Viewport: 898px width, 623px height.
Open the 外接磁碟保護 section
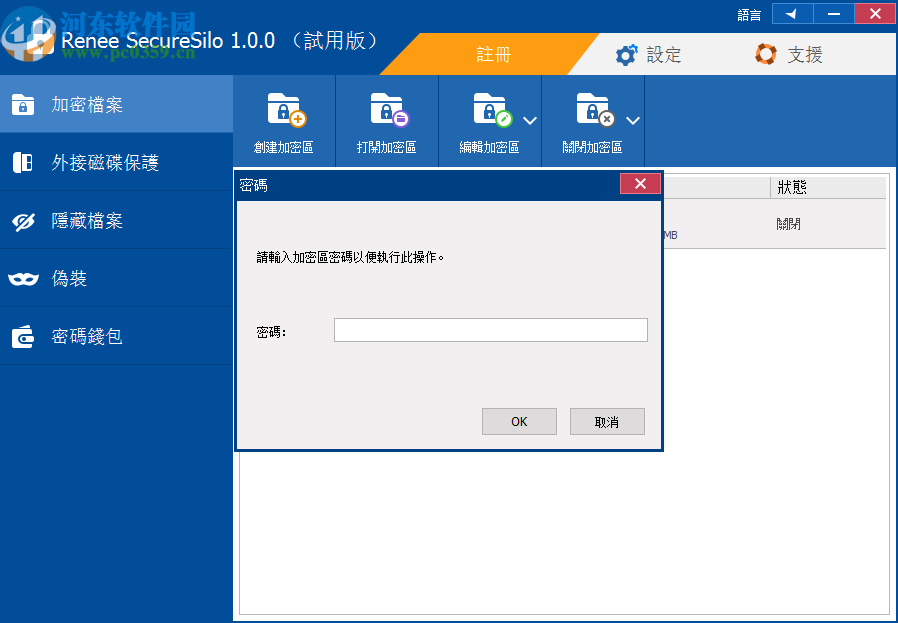pos(22,162)
